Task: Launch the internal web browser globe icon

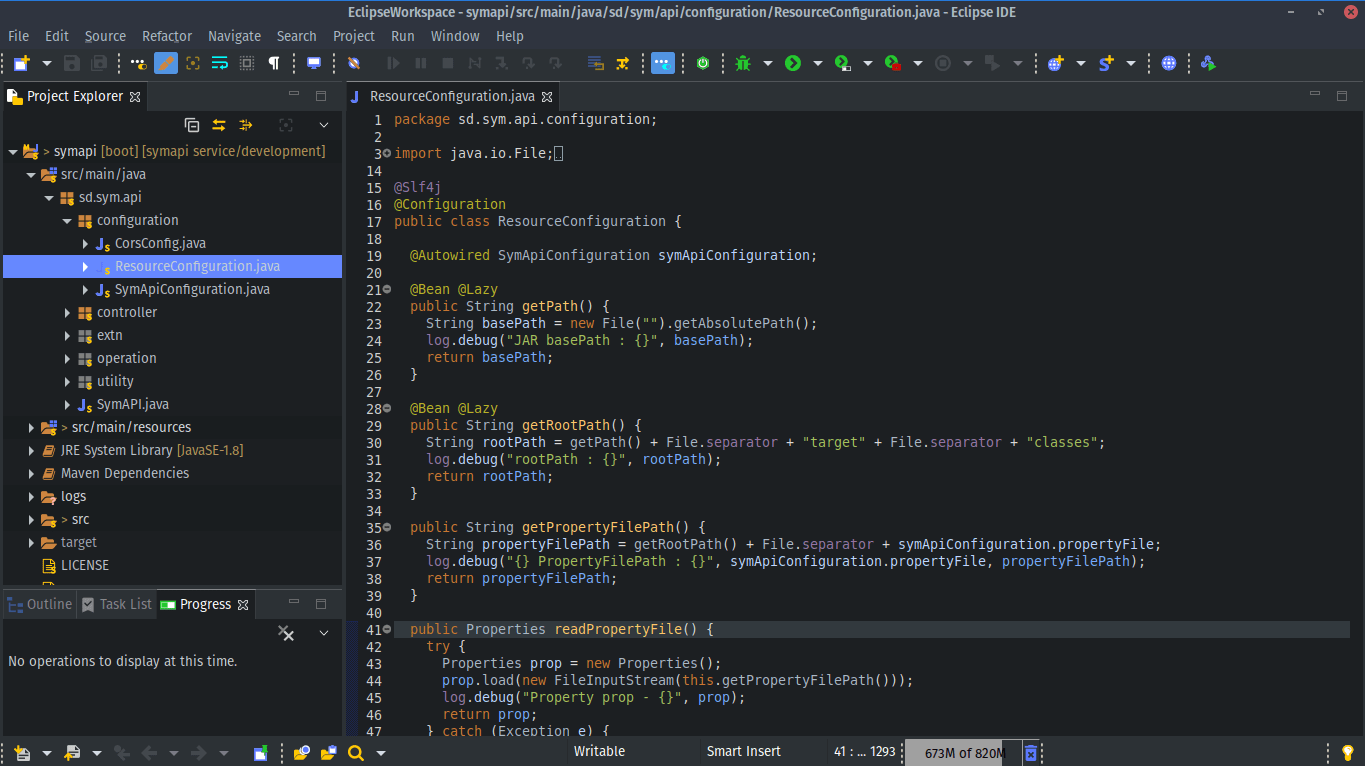Action: pyautogui.click(x=1169, y=63)
